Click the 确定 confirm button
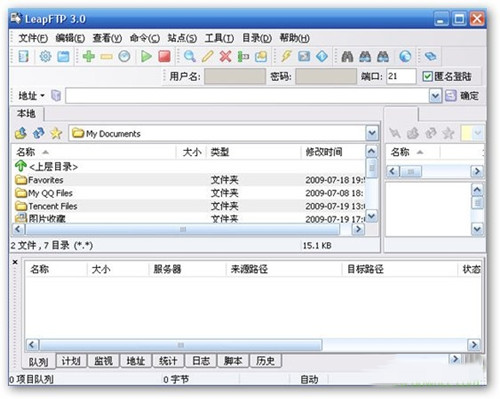 pyautogui.click(x=463, y=96)
